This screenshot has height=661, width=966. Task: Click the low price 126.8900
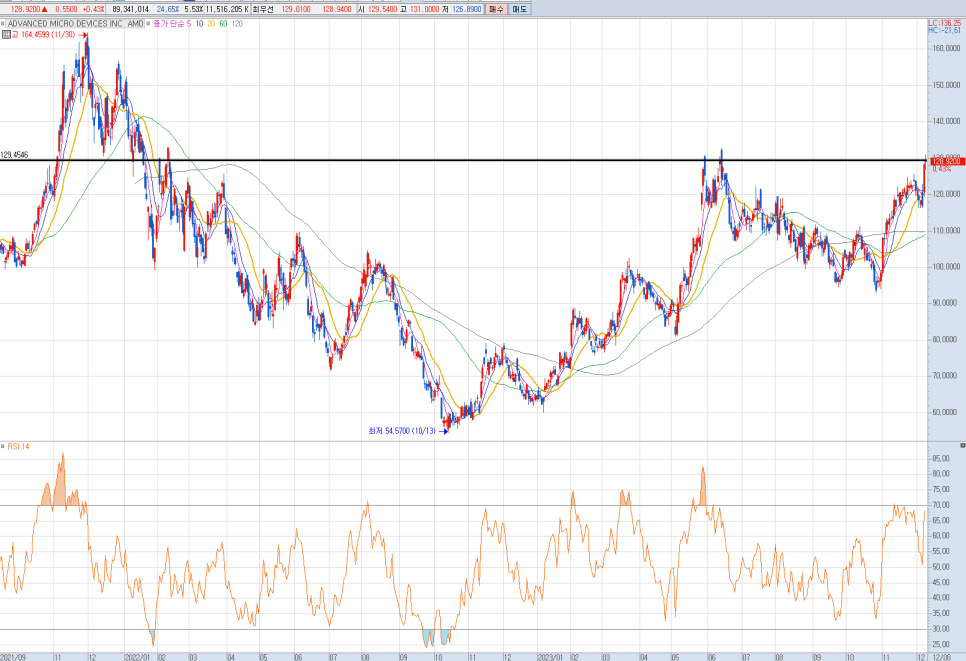466,9
